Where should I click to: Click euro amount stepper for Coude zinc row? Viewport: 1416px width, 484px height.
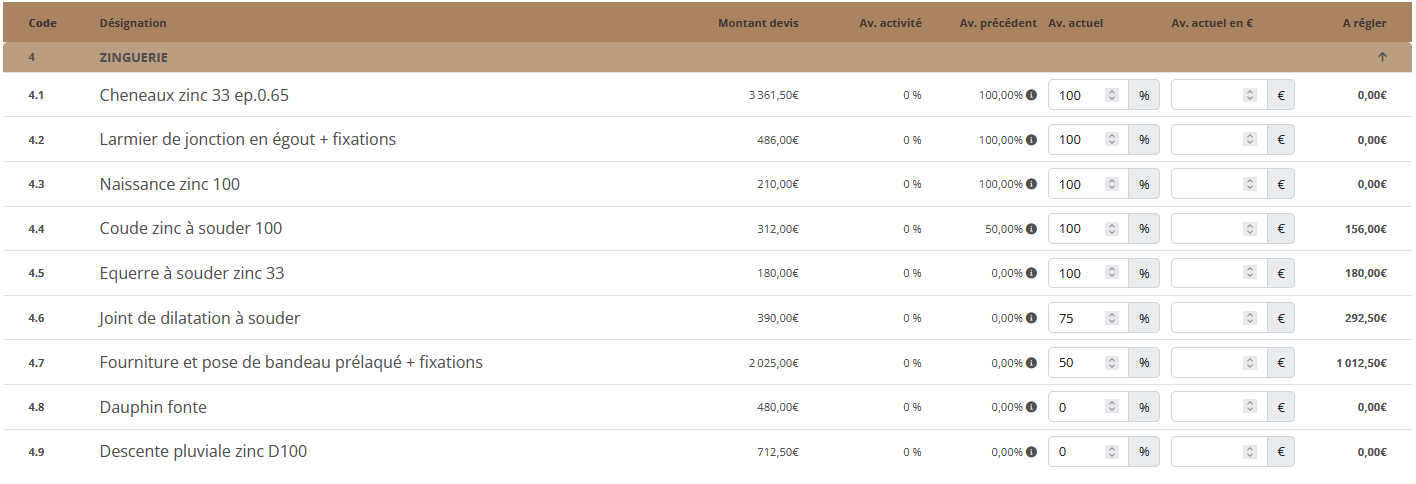click(x=1249, y=229)
